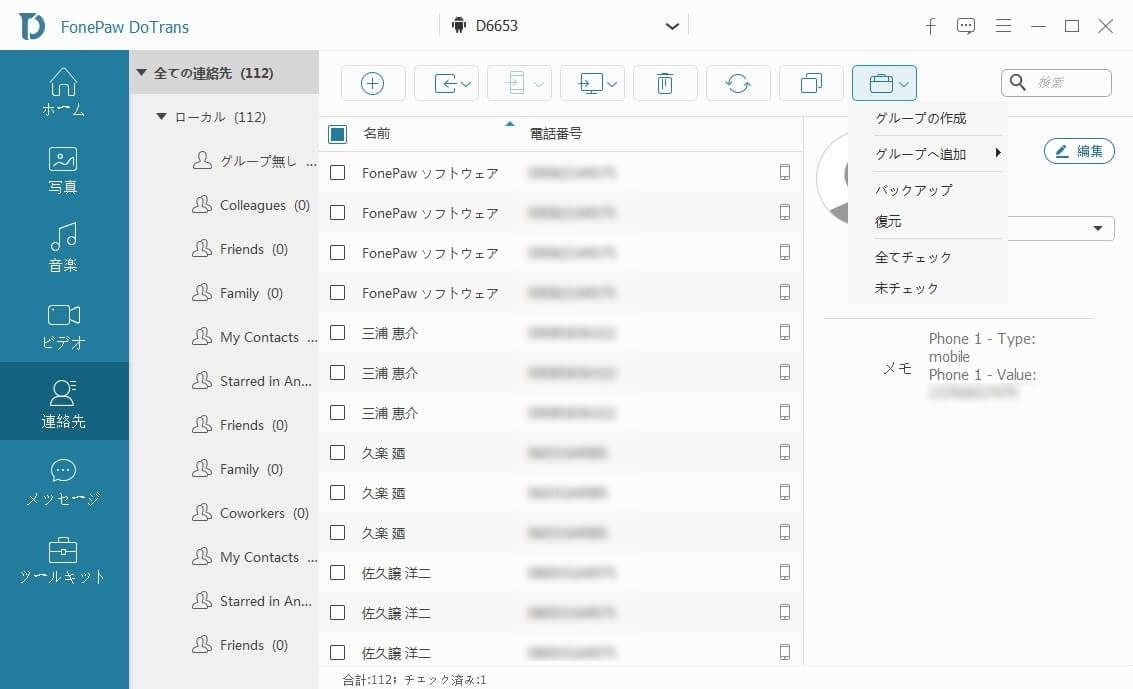This screenshot has height=689, width=1133.
Task: Check the first 佐久譲 洋二 contact
Action: (337, 573)
